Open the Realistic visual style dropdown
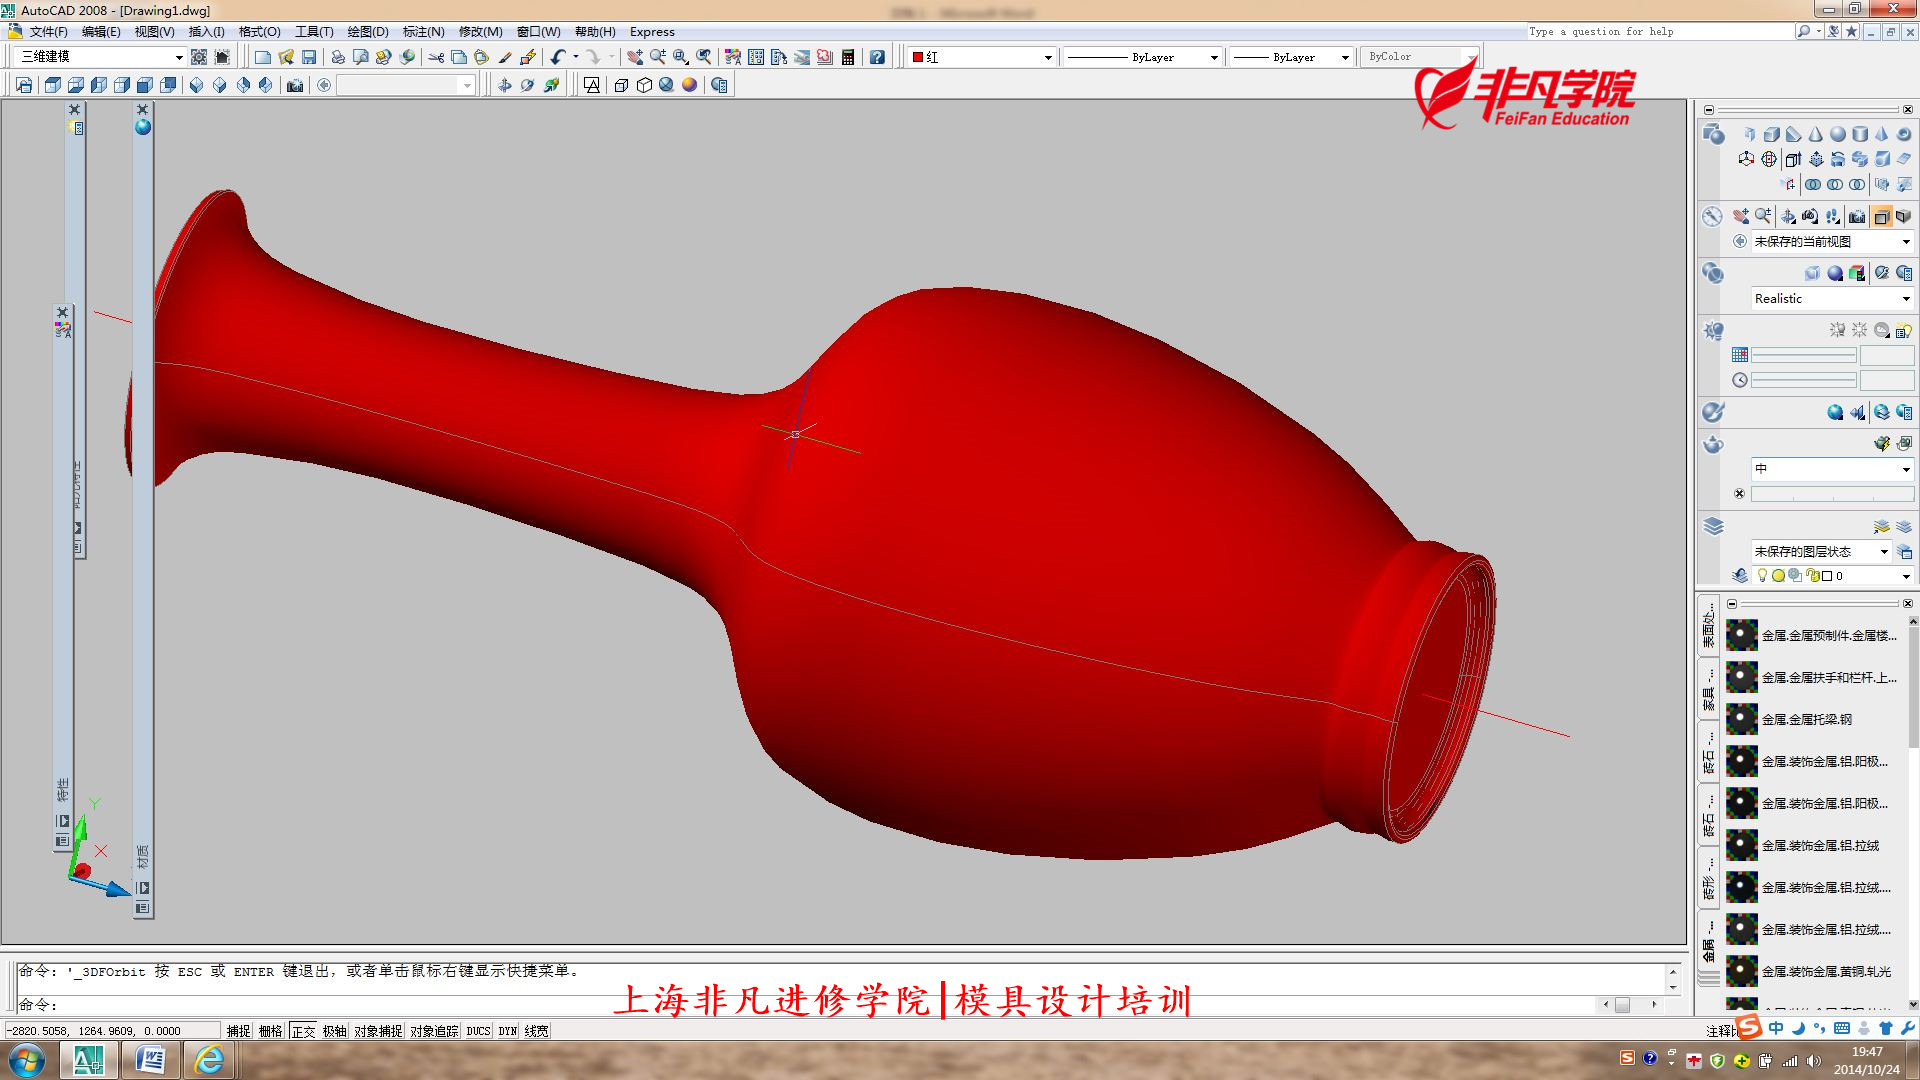This screenshot has width=1920, height=1080. 1832,298
